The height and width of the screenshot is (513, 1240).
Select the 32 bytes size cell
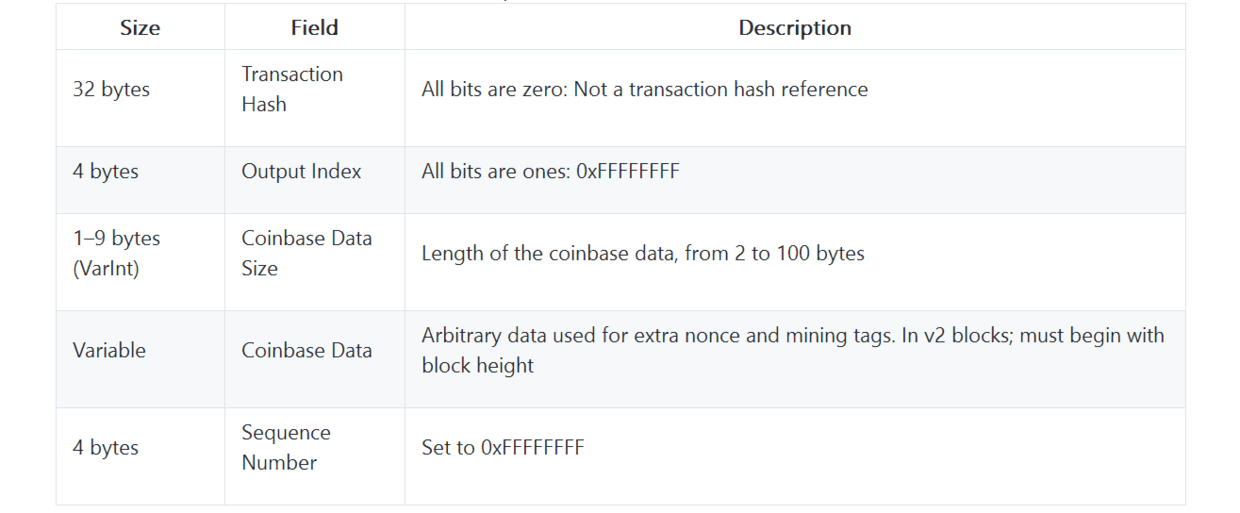[x=111, y=89]
